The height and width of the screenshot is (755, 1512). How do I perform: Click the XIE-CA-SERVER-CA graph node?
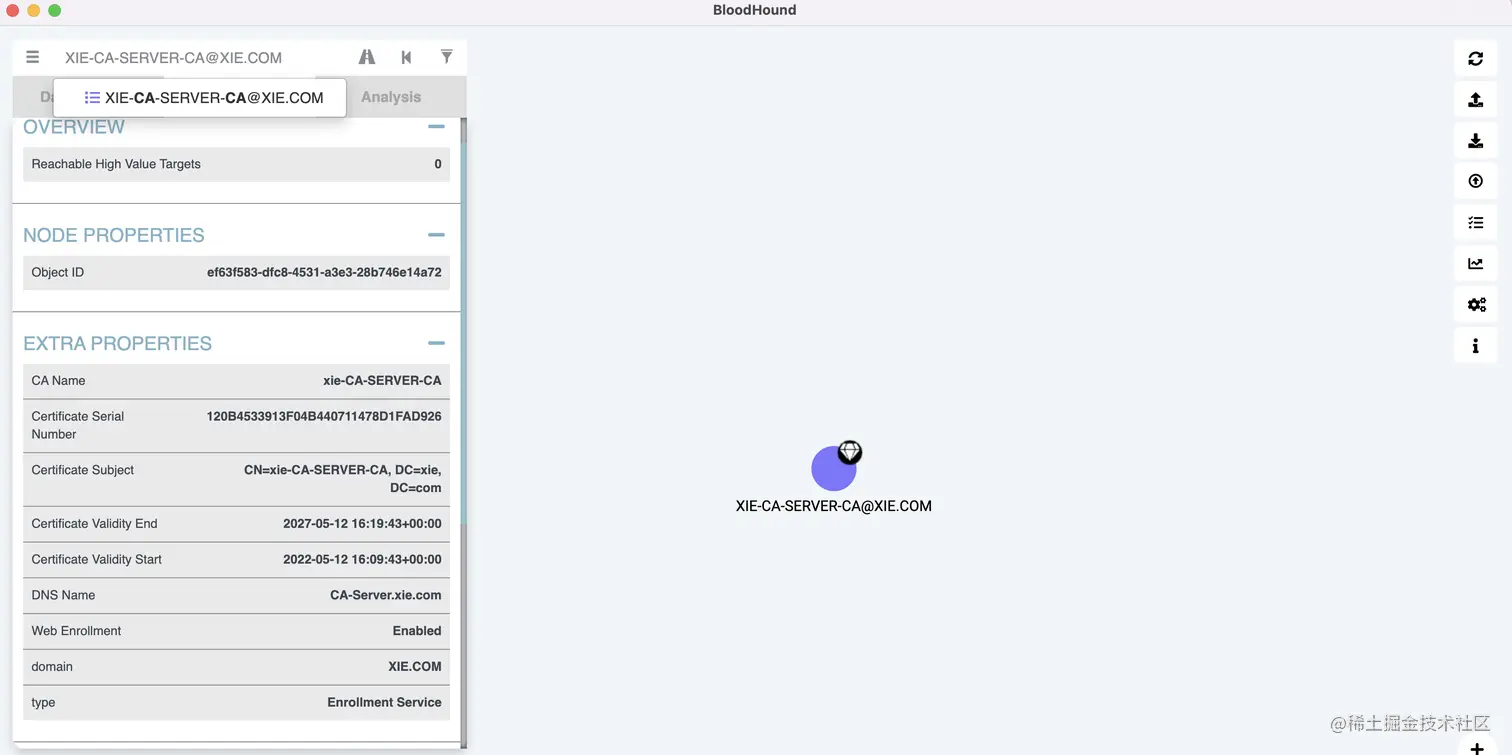pyautogui.click(x=832, y=468)
